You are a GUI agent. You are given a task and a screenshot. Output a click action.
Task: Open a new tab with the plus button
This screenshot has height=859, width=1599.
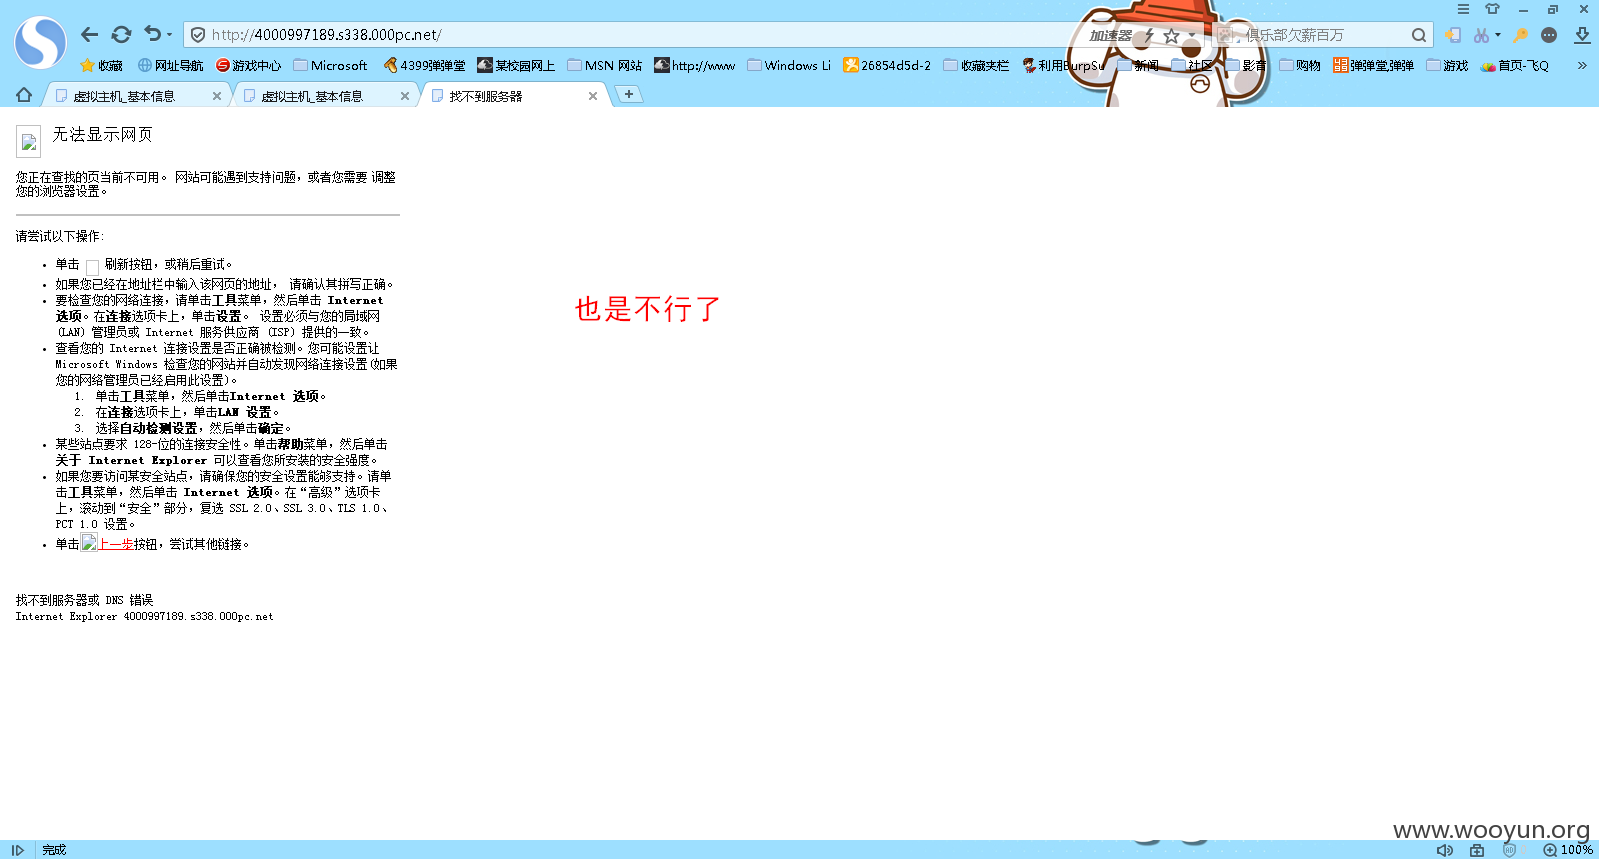click(x=629, y=94)
